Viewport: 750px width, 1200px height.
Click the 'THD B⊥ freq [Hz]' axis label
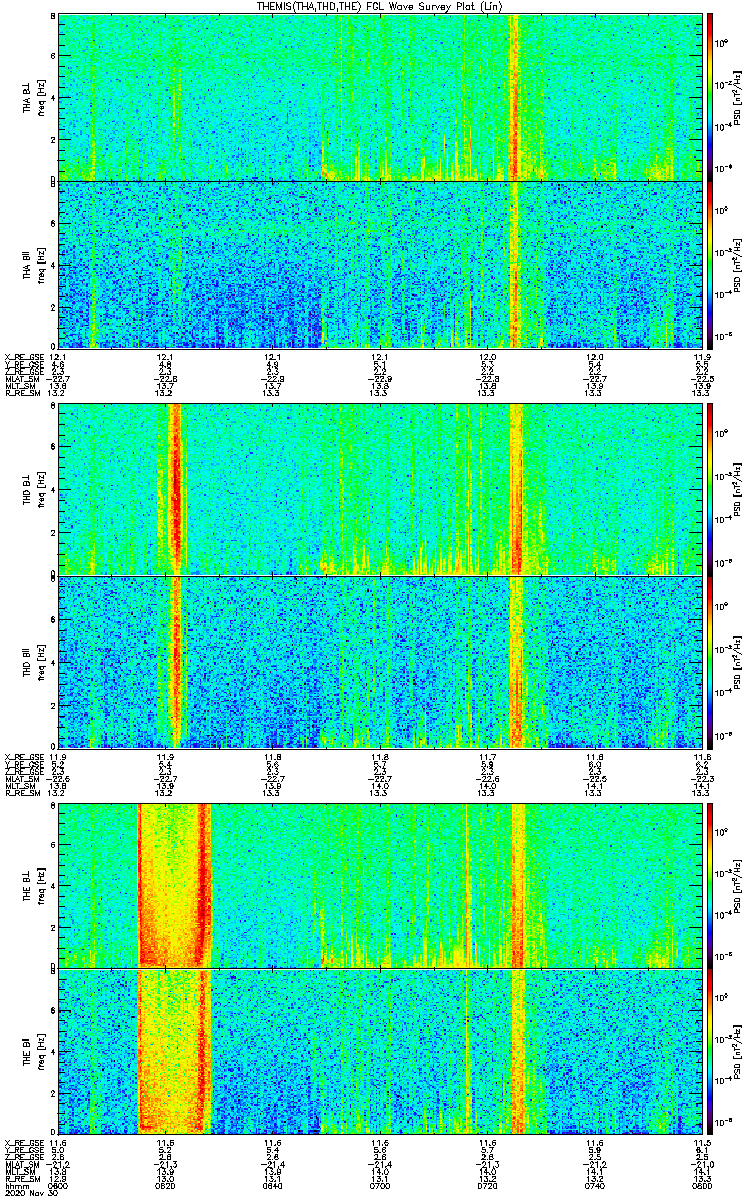point(34,489)
